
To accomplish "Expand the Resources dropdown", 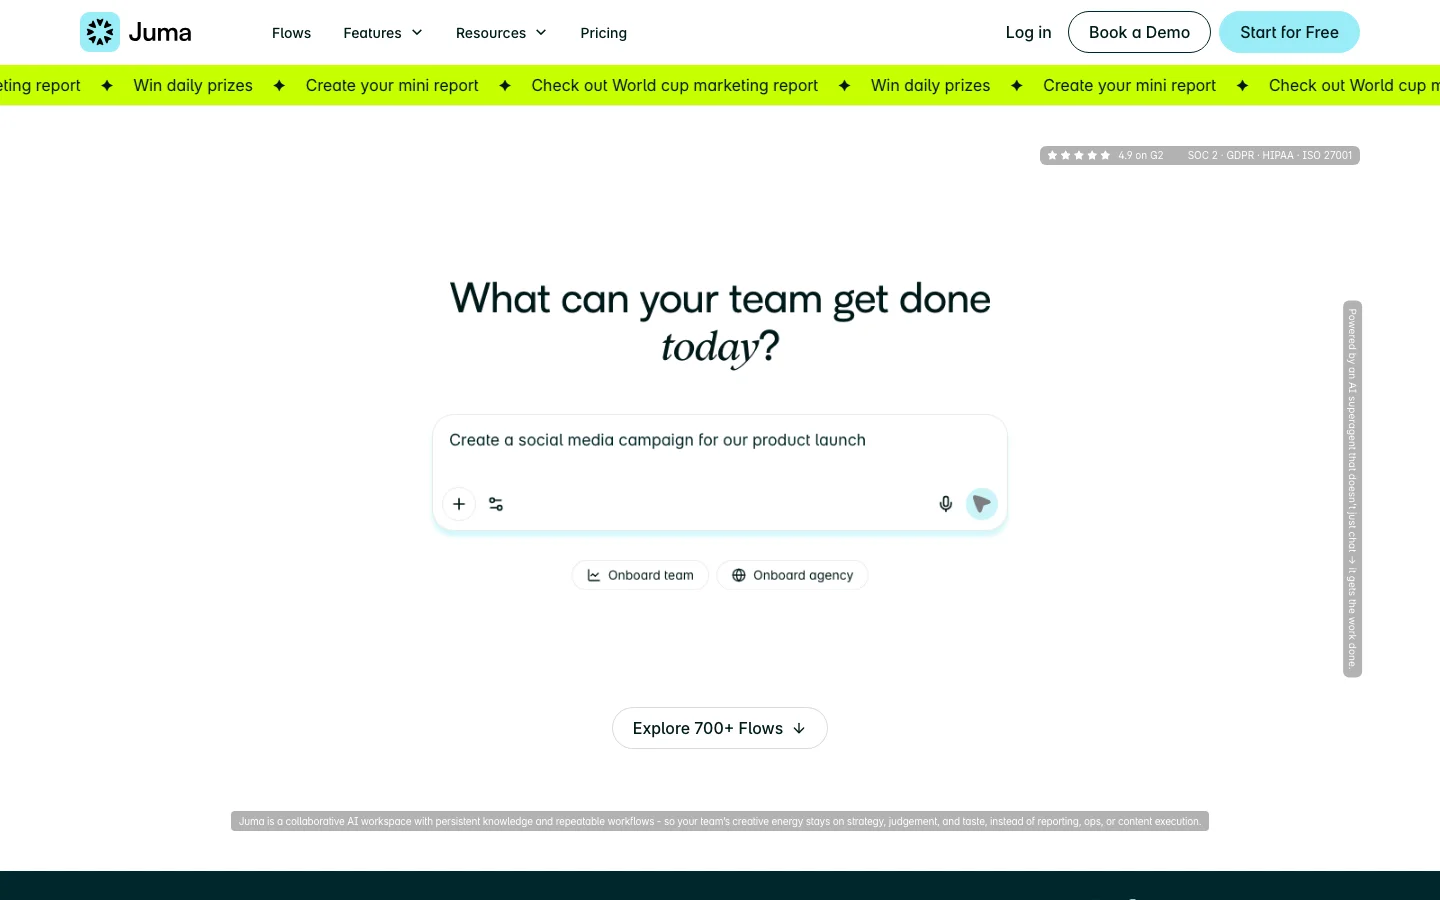I will coord(501,33).
